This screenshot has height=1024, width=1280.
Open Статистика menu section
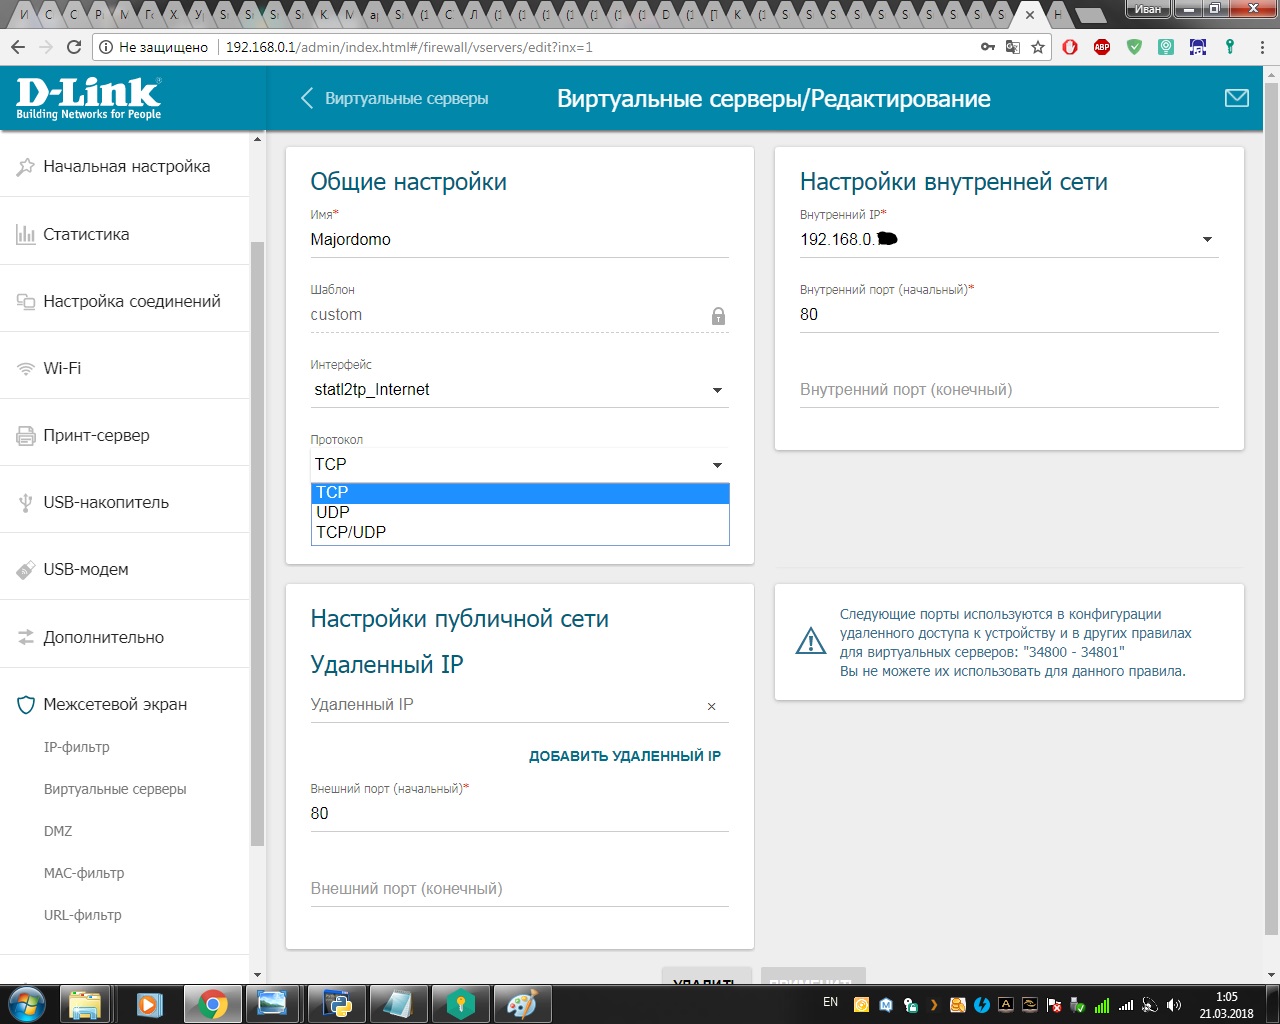pos(86,234)
